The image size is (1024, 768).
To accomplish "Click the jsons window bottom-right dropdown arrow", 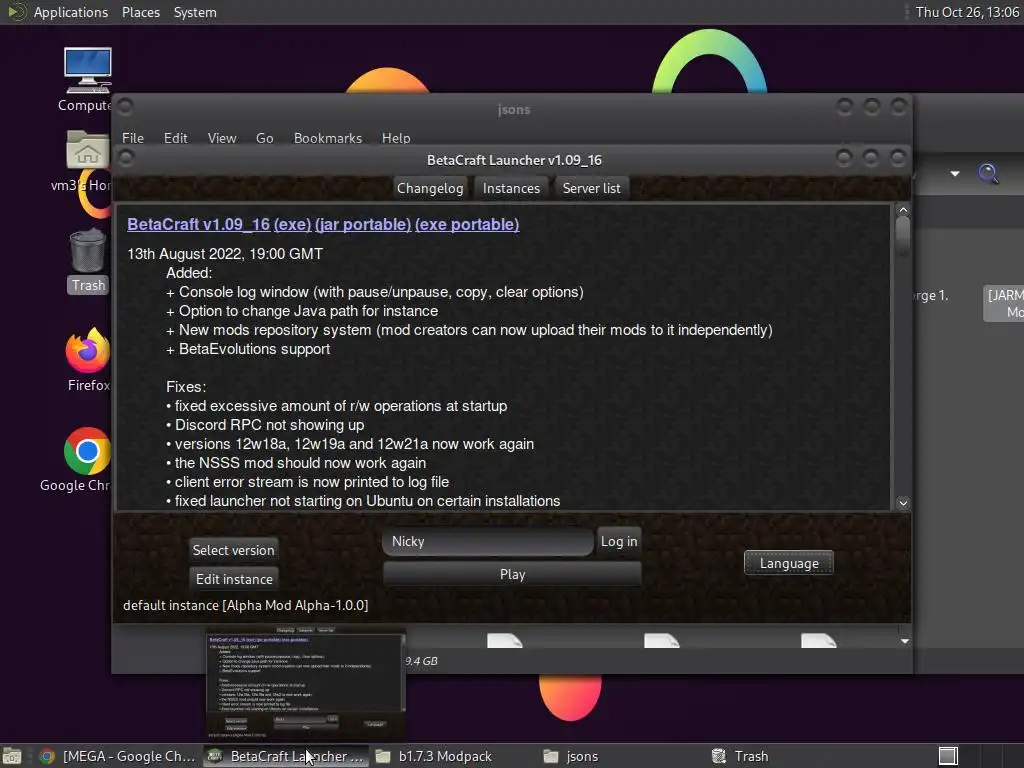I will tap(904, 641).
